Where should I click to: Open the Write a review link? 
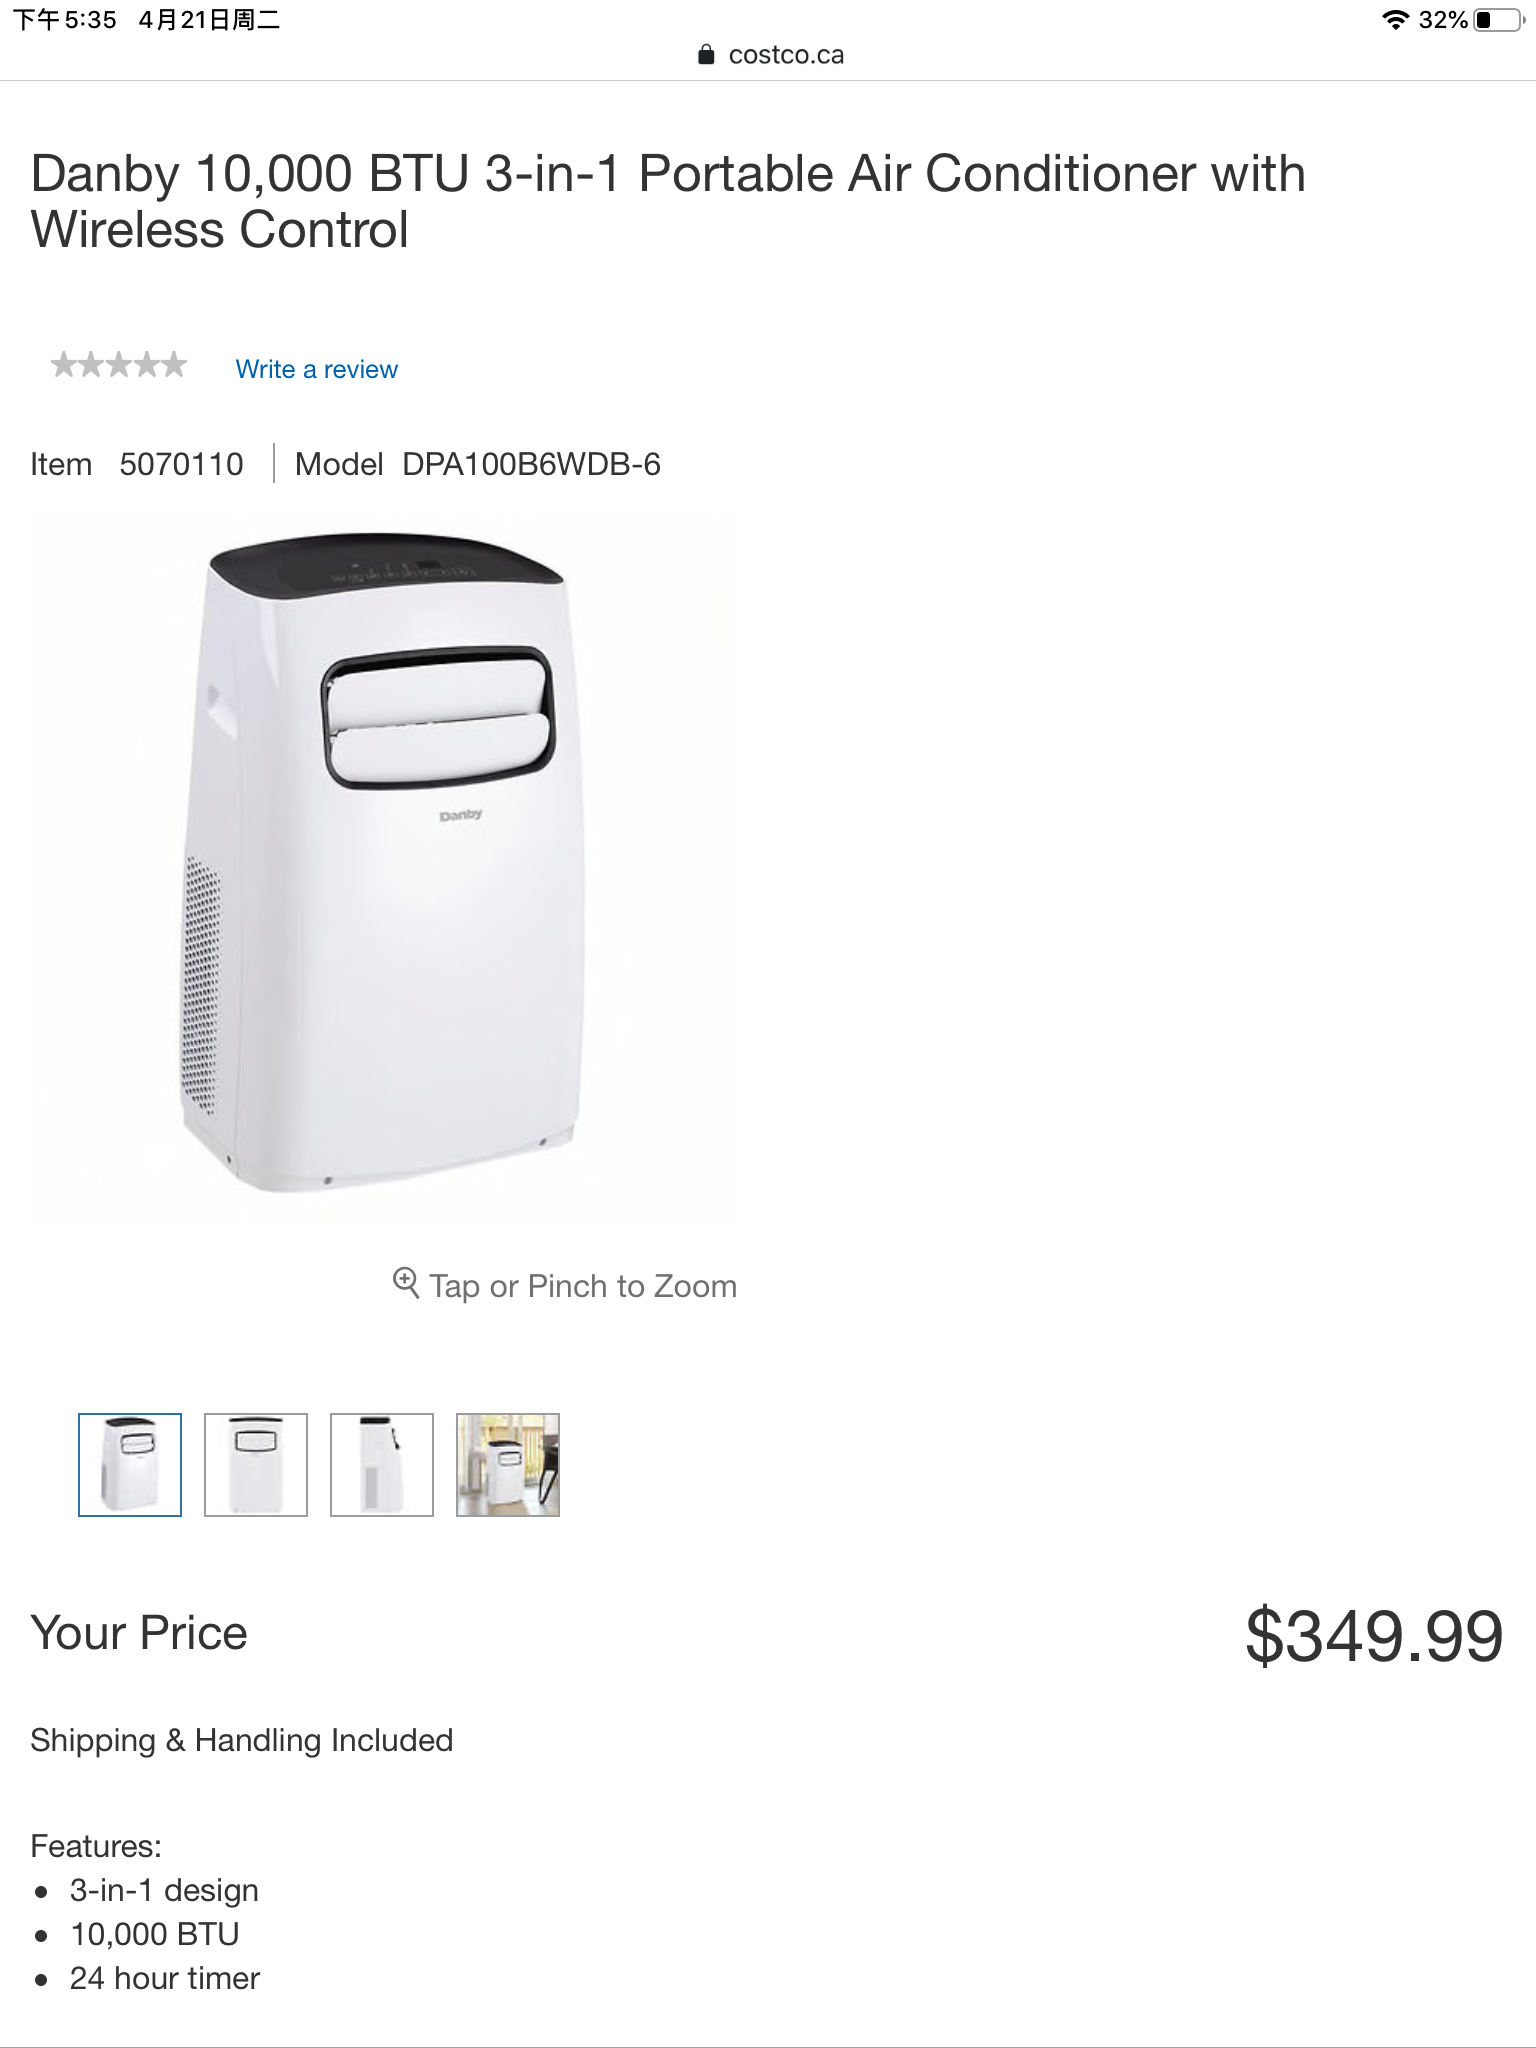click(x=316, y=369)
